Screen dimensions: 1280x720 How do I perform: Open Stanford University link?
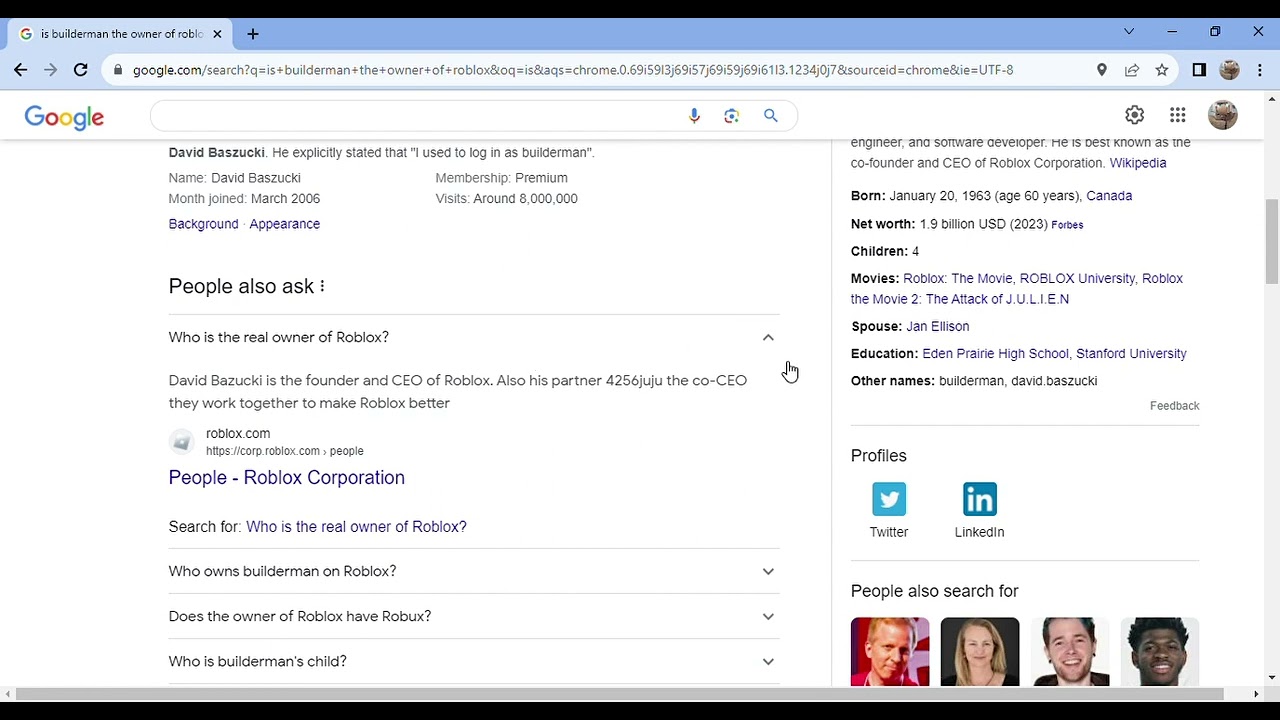pos(1131,354)
